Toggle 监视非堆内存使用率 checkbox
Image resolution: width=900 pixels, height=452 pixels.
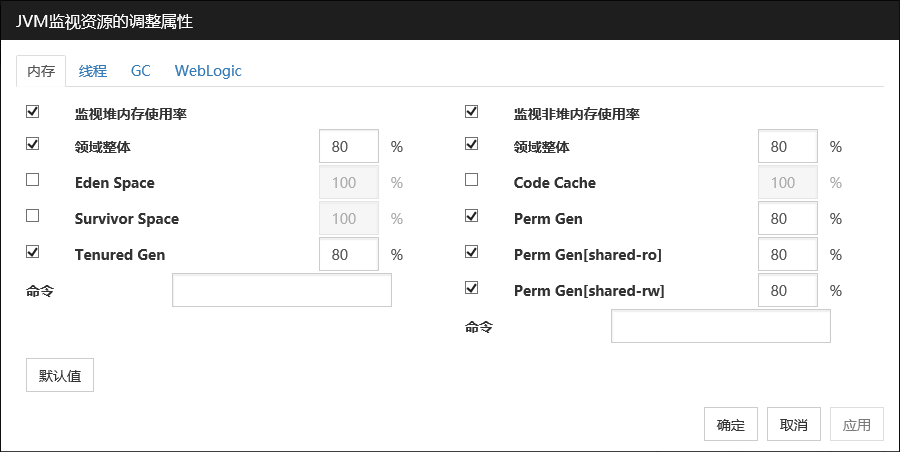tap(472, 111)
